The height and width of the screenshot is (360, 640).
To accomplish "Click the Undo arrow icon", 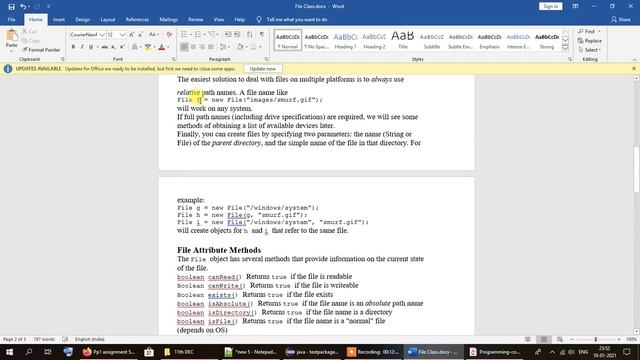I will (23, 7).
